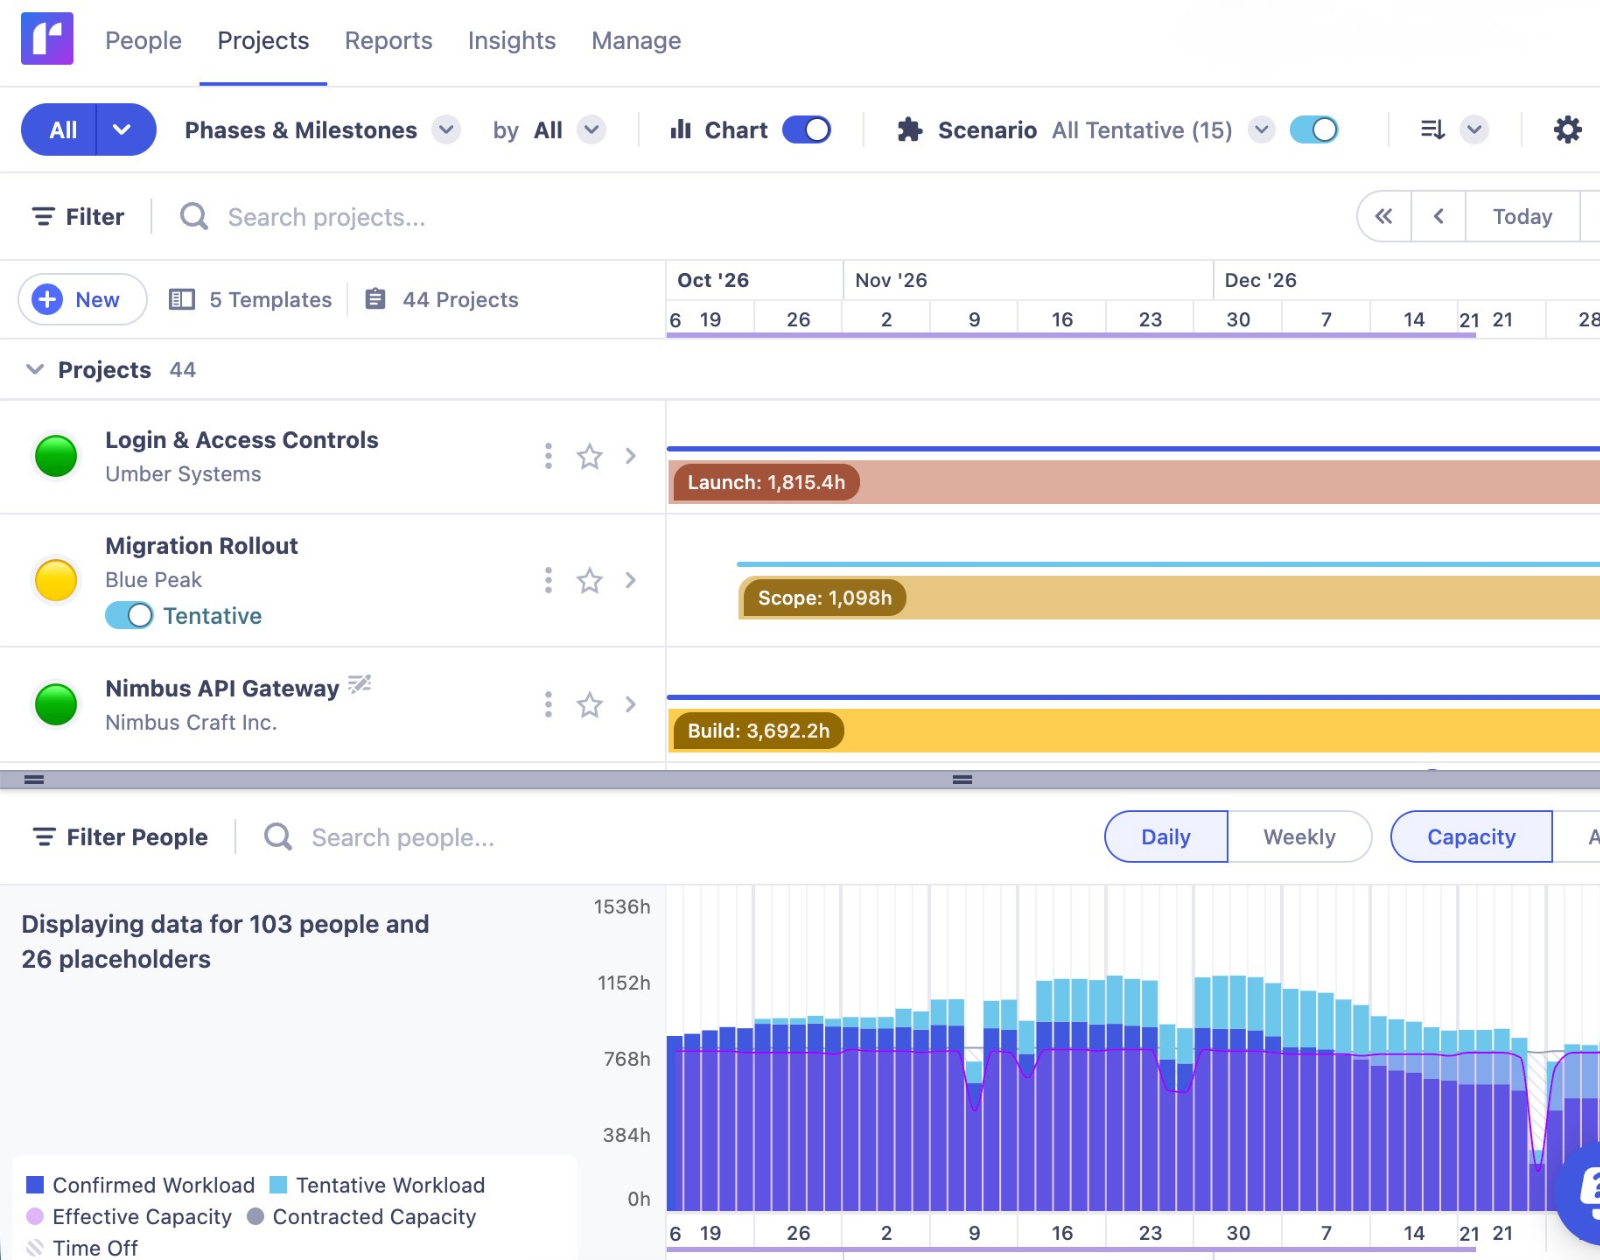Open the All dropdown arrow

pyautogui.click(x=122, y=130)
